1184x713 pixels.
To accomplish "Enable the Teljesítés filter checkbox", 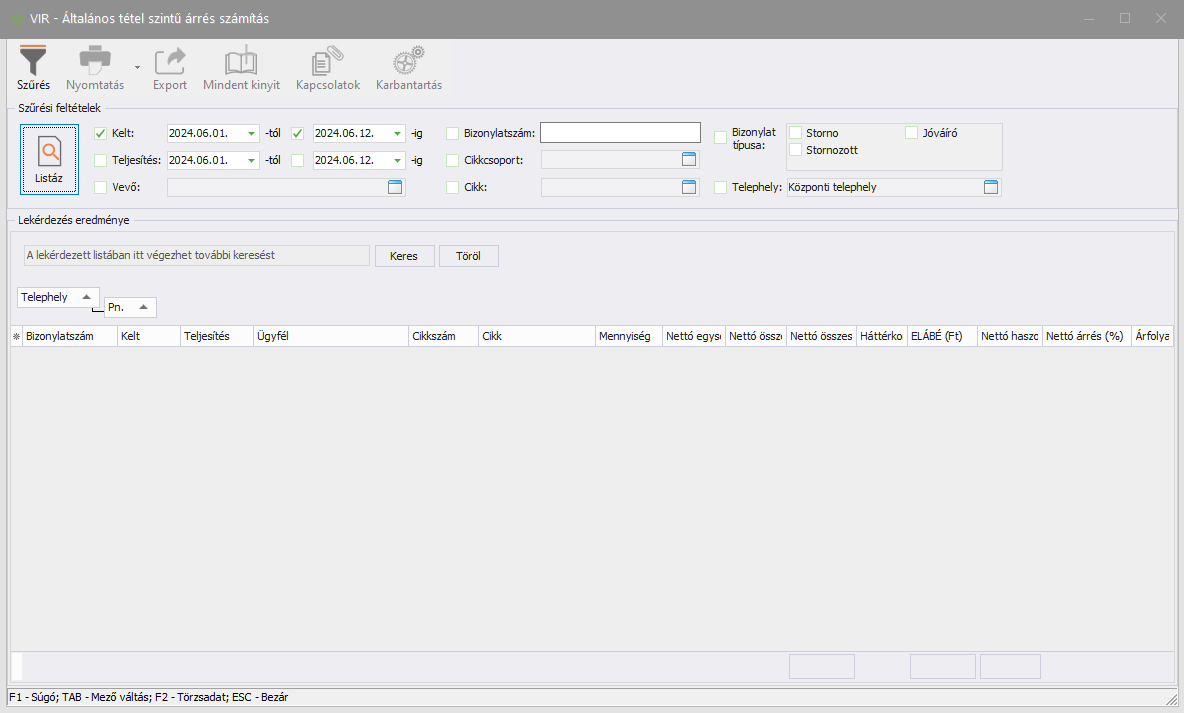I will point(100,160).
